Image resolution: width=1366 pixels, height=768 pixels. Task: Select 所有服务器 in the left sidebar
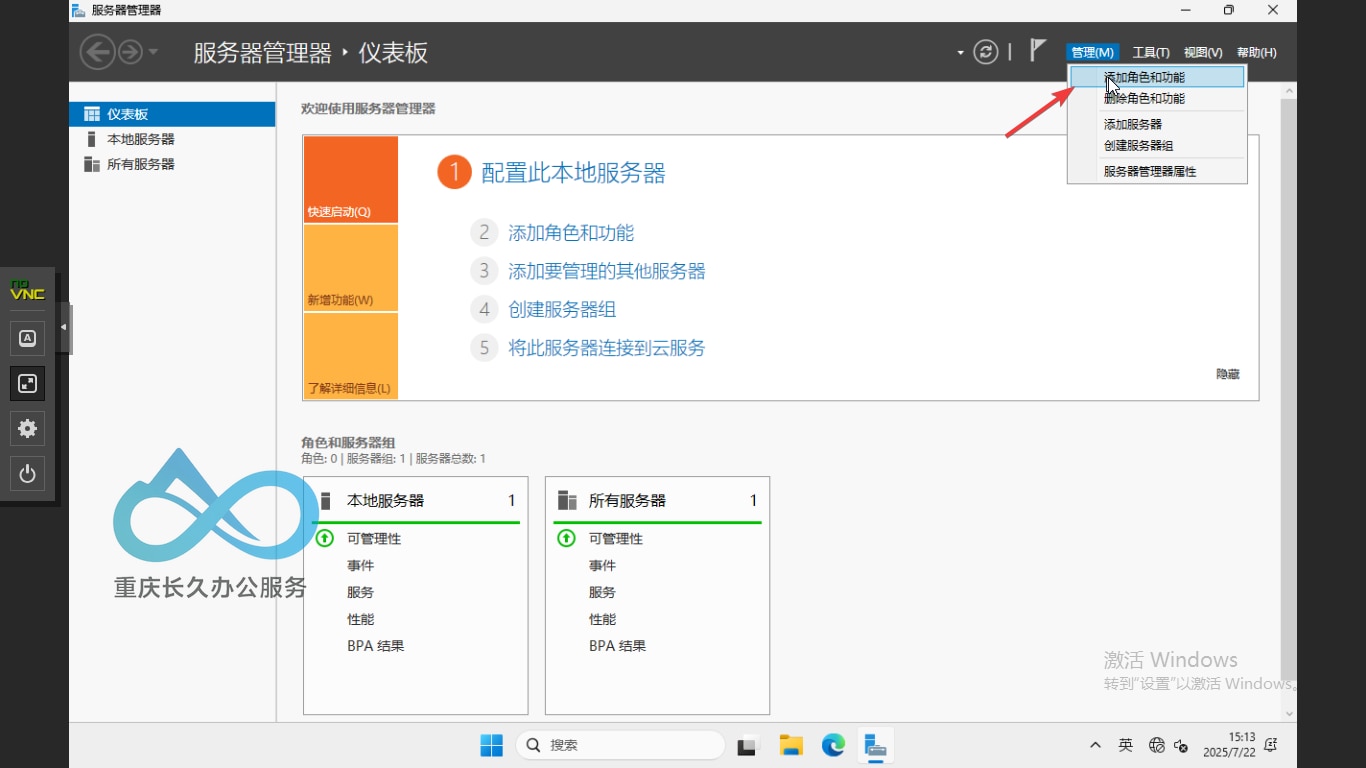click(x=172, y=164)
